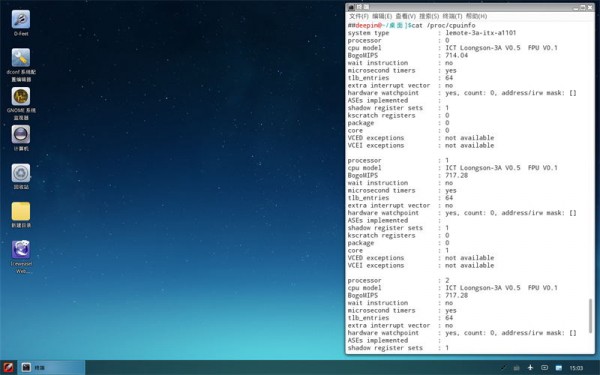
Task: Open the Edit (E) menu in terminal
Action: click(382, 16)
